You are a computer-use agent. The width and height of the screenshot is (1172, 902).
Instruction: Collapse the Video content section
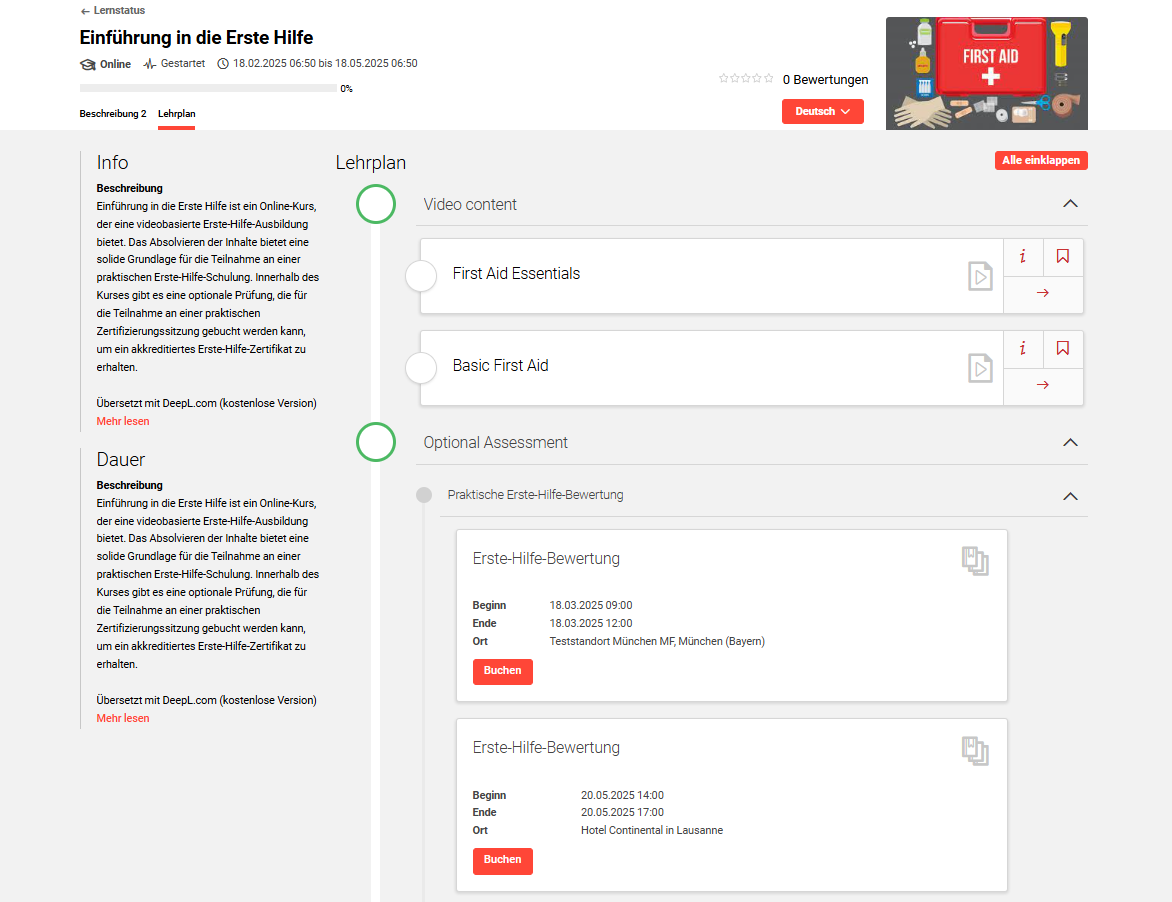[1070, 204]
